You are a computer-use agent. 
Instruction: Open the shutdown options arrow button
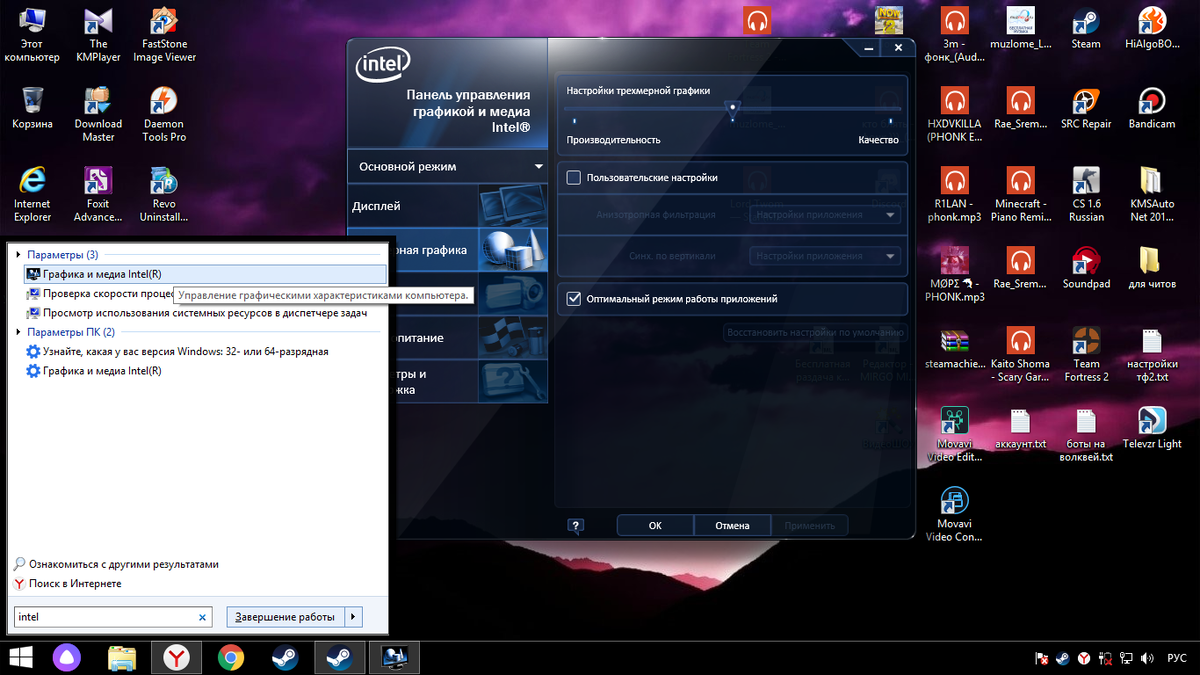point(354,617)
